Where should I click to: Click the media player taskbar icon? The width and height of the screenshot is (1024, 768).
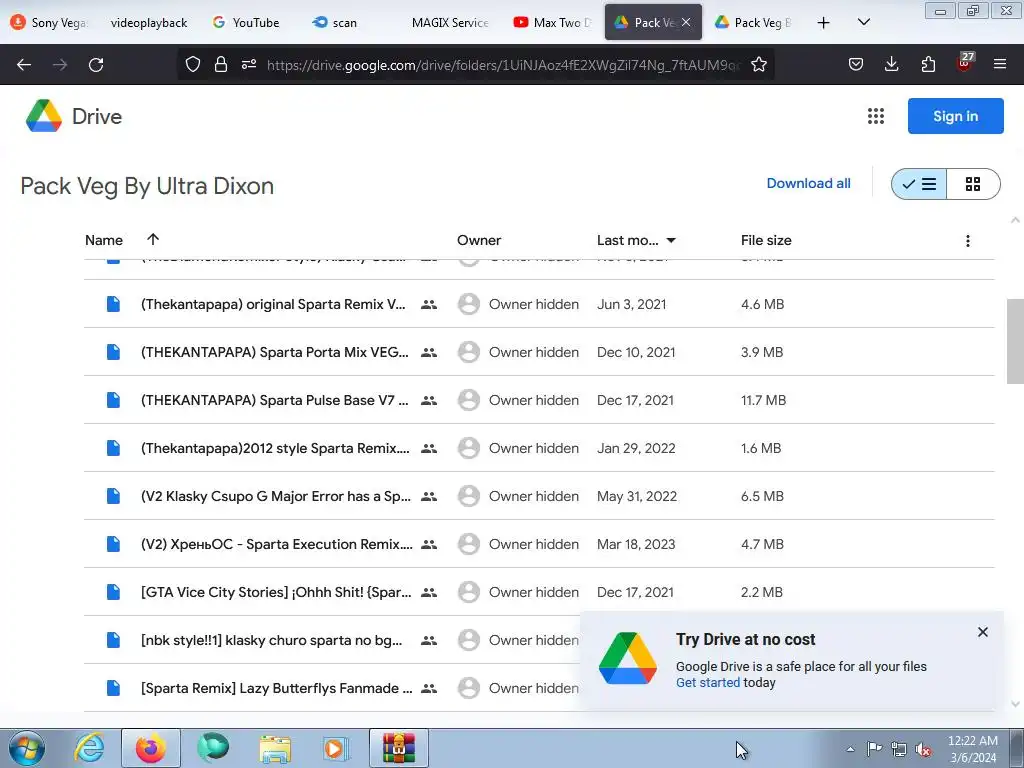pos(337,748)
